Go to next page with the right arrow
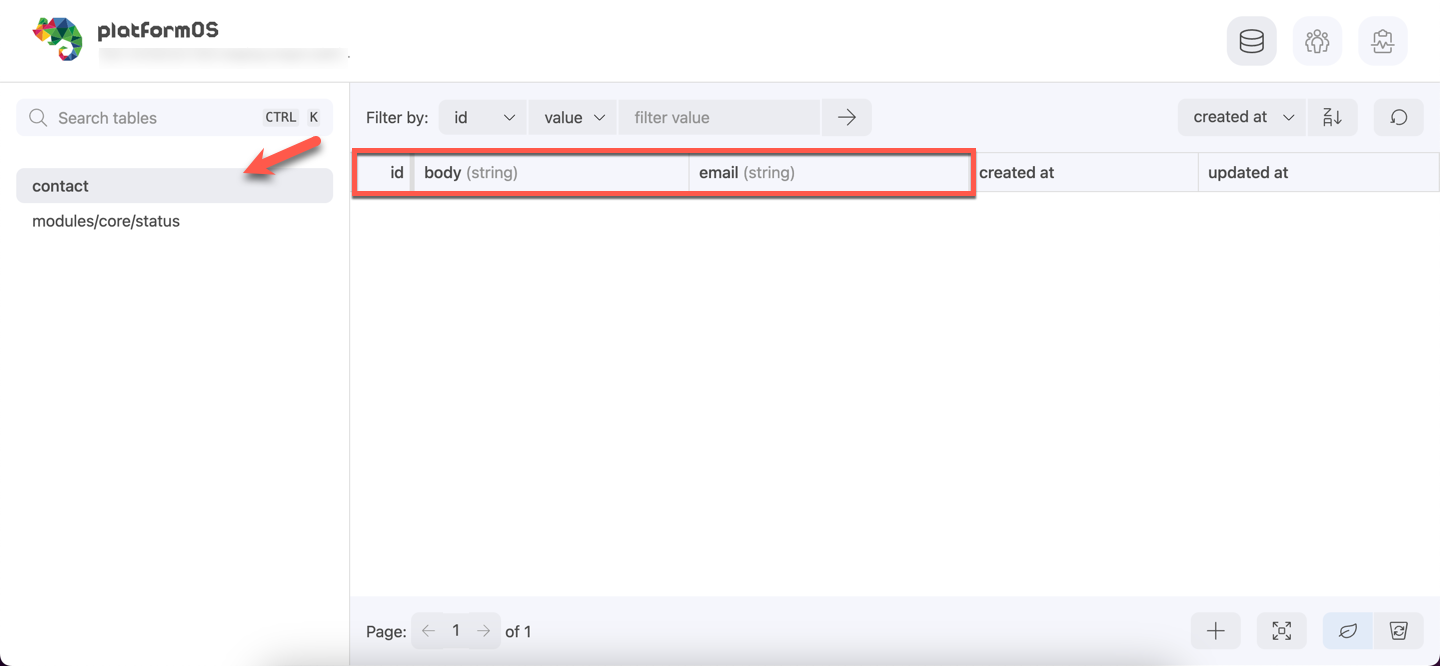Viewport: 1440px width, 666px height. [483, 631]
